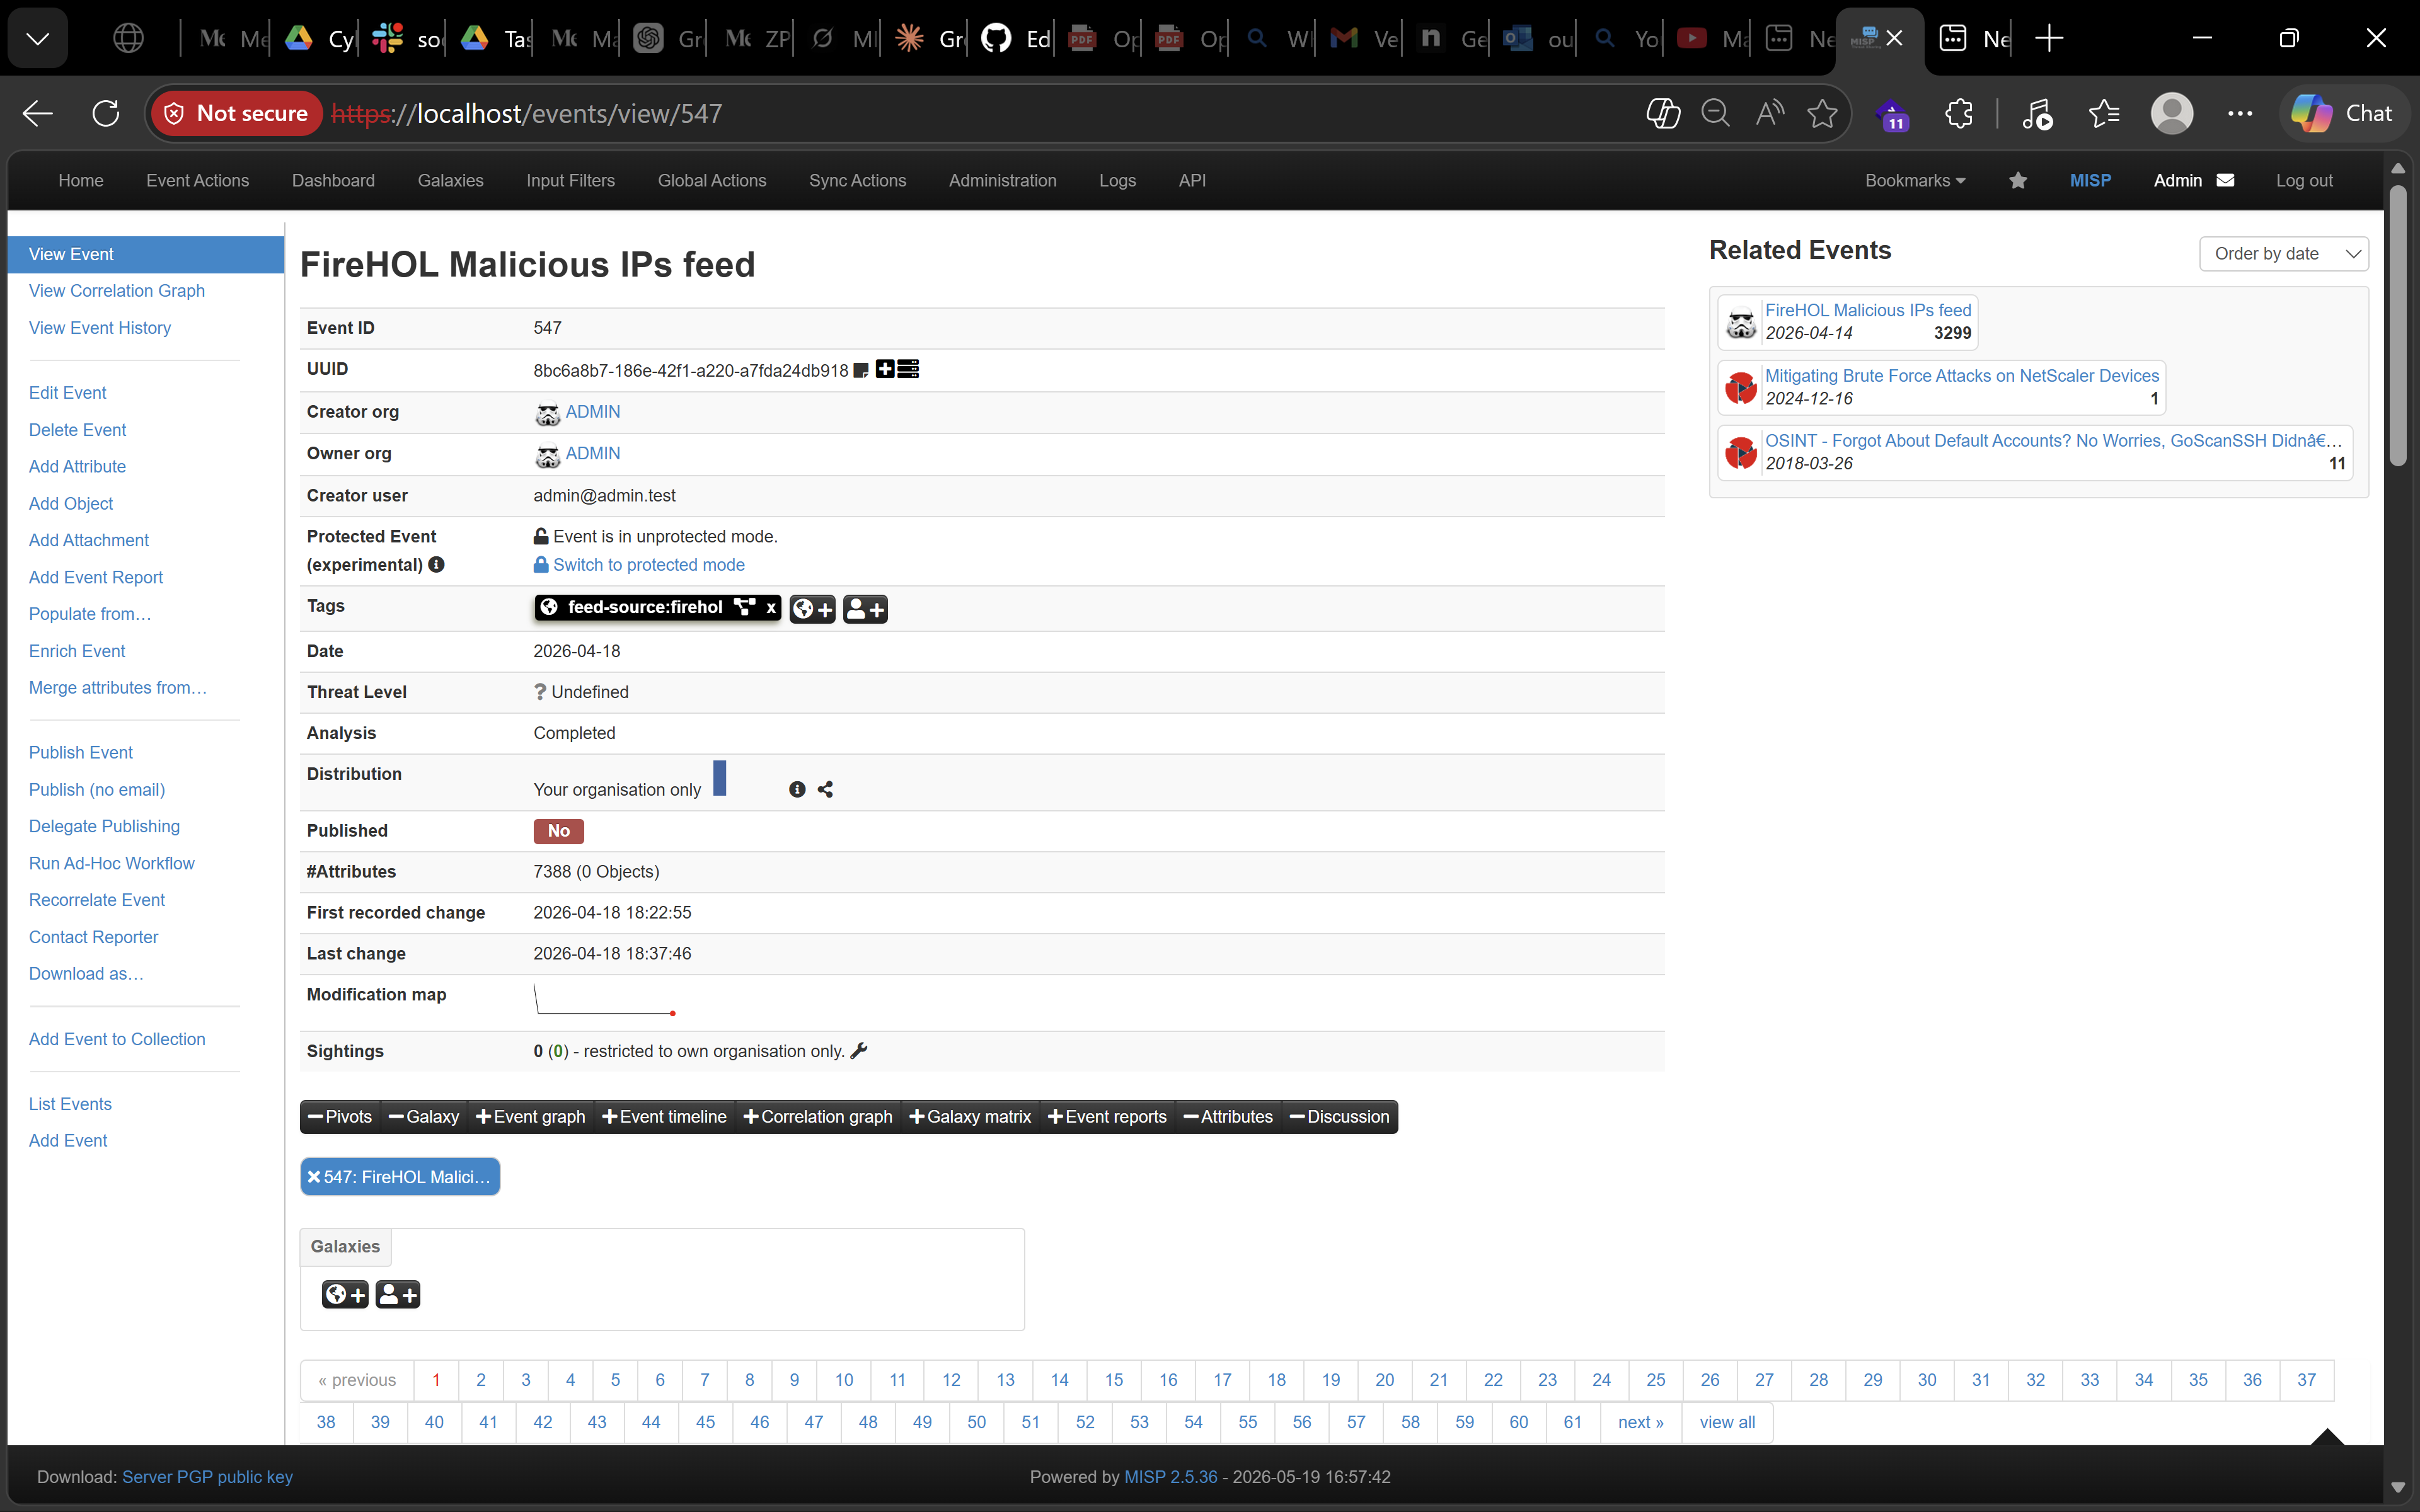Open the Sync Actions menu
Screen dimensions: 2420x1512
click(857, 181)
